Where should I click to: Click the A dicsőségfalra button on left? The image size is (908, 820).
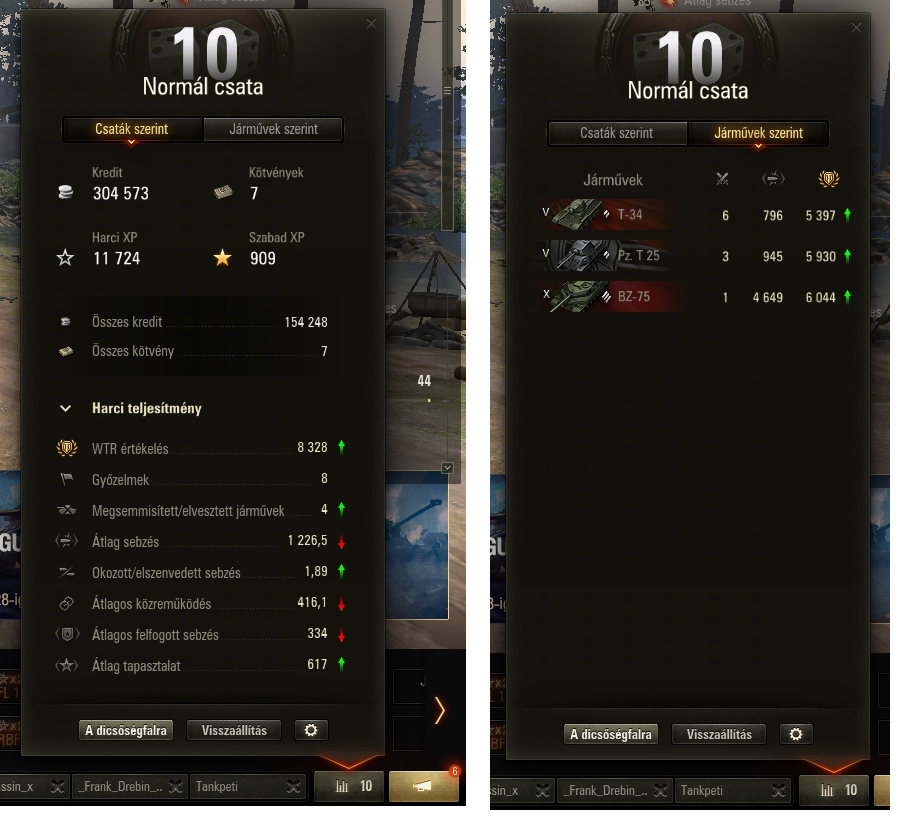coord(126,730)
